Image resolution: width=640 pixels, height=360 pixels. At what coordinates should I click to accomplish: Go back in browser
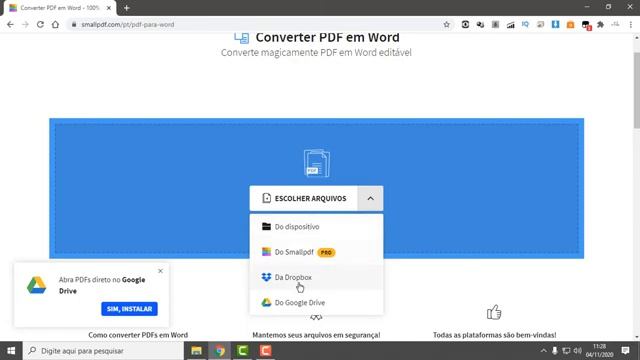[x=10, y=24]
